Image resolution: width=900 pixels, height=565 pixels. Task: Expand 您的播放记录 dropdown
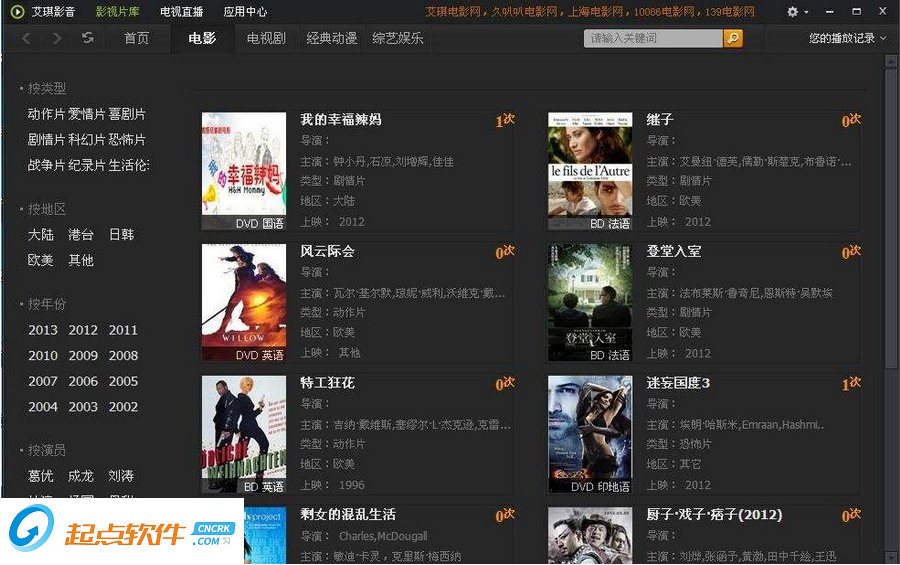coord(847,38)
